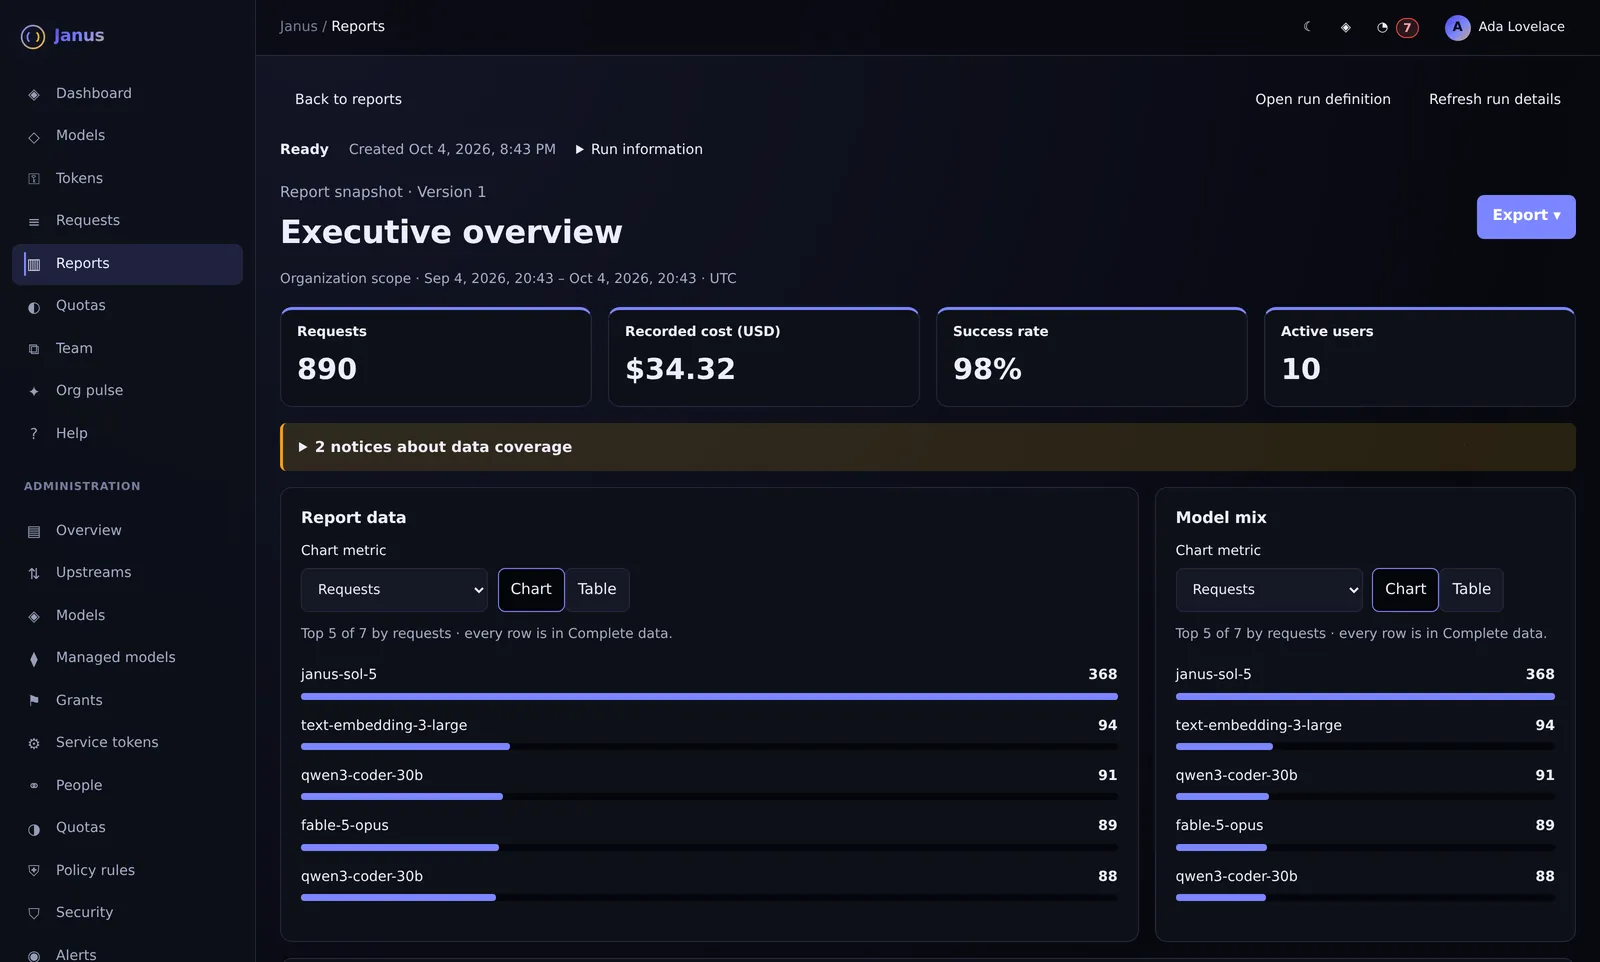Click the Requests summary card

tap(436, 357)
